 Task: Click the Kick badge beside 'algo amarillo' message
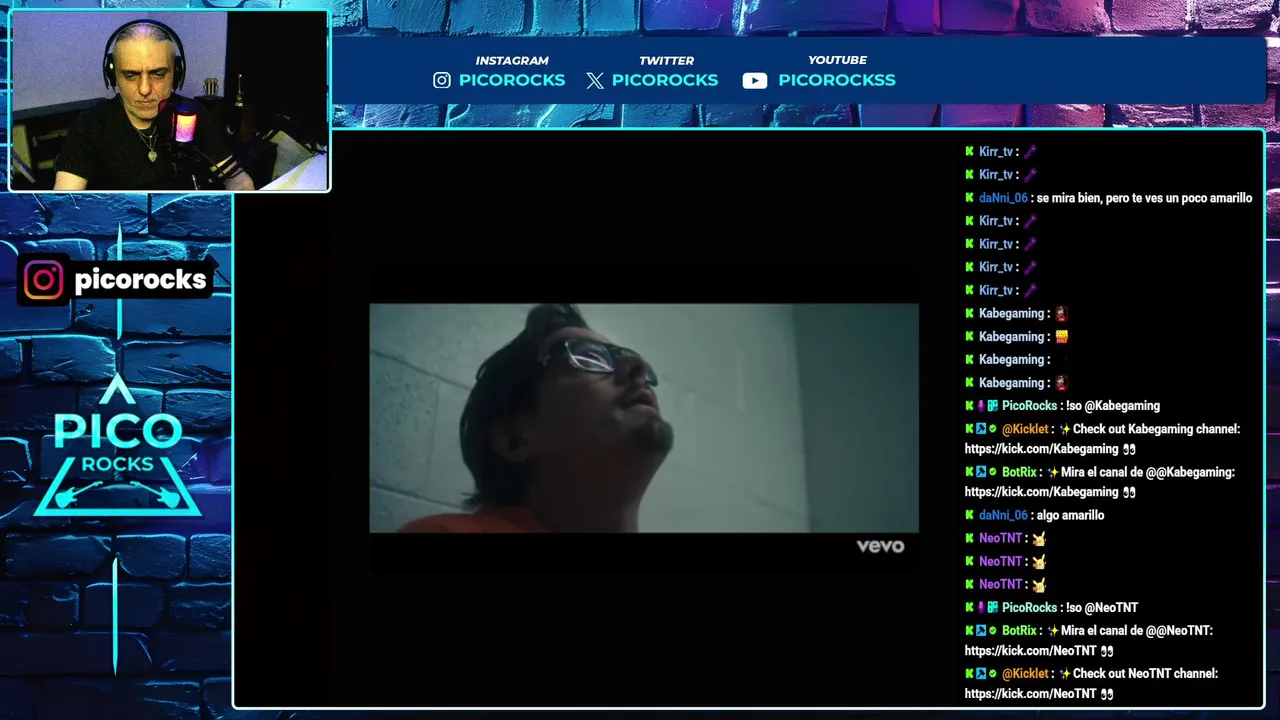pos(969,515)
